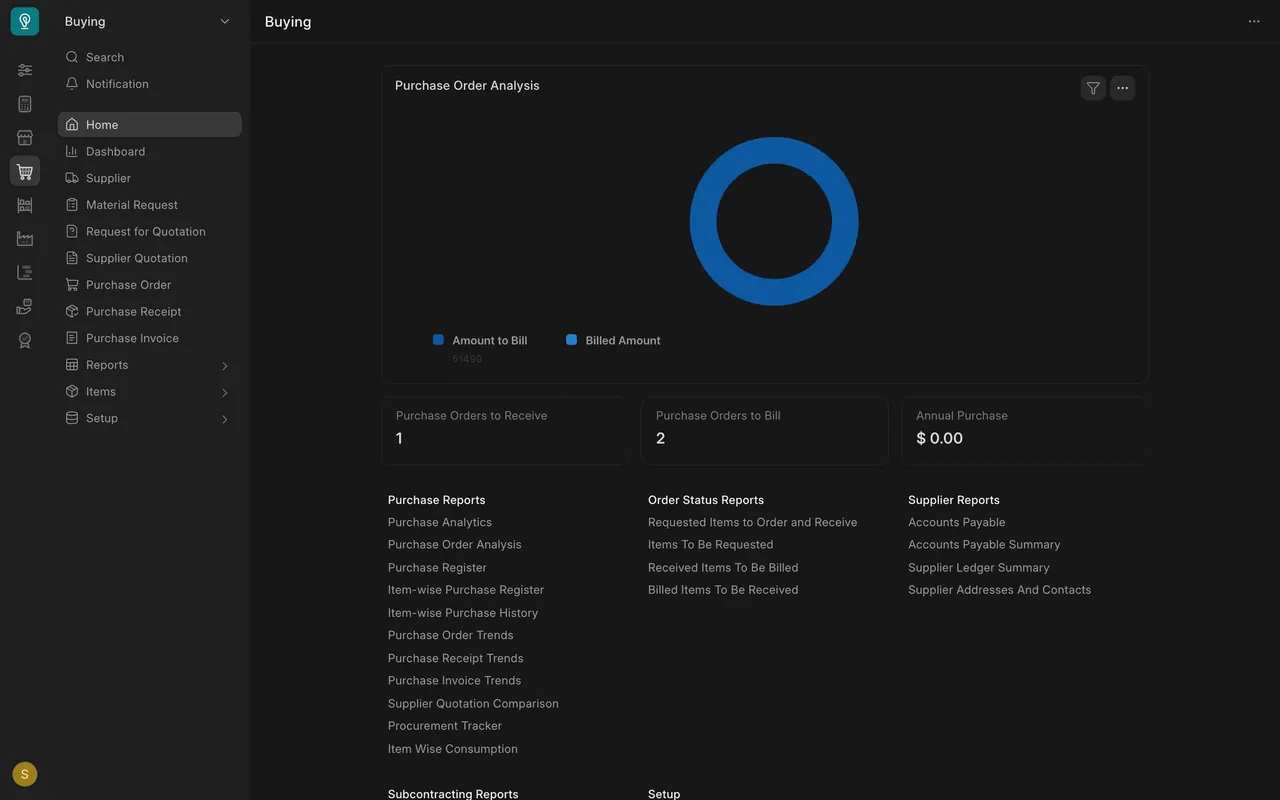Open Items To Be Requested link
The width and height of the screenshot is (1280, 800).
711,545
